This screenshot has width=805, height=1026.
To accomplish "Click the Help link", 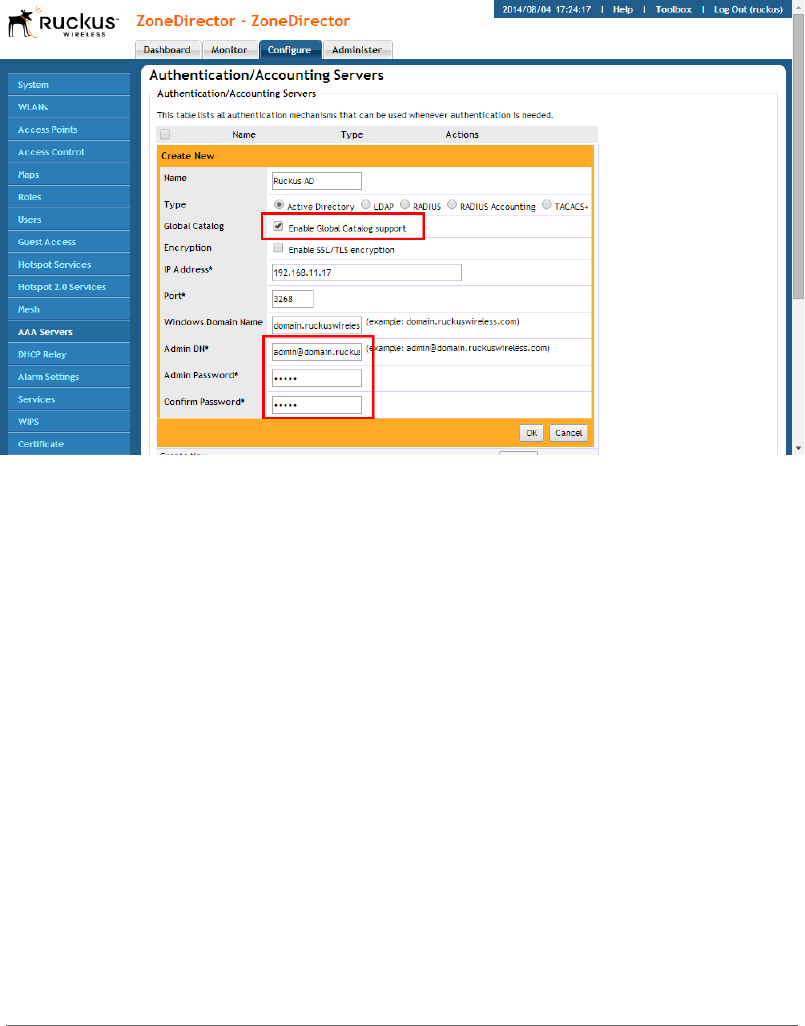I will click(622, 9).
